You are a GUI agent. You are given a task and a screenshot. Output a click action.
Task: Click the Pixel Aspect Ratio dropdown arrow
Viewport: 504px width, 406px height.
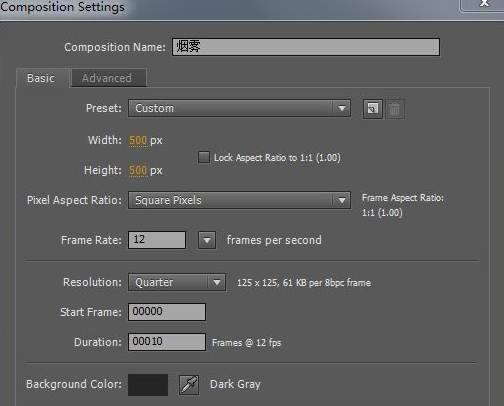[x=342, y=200]
